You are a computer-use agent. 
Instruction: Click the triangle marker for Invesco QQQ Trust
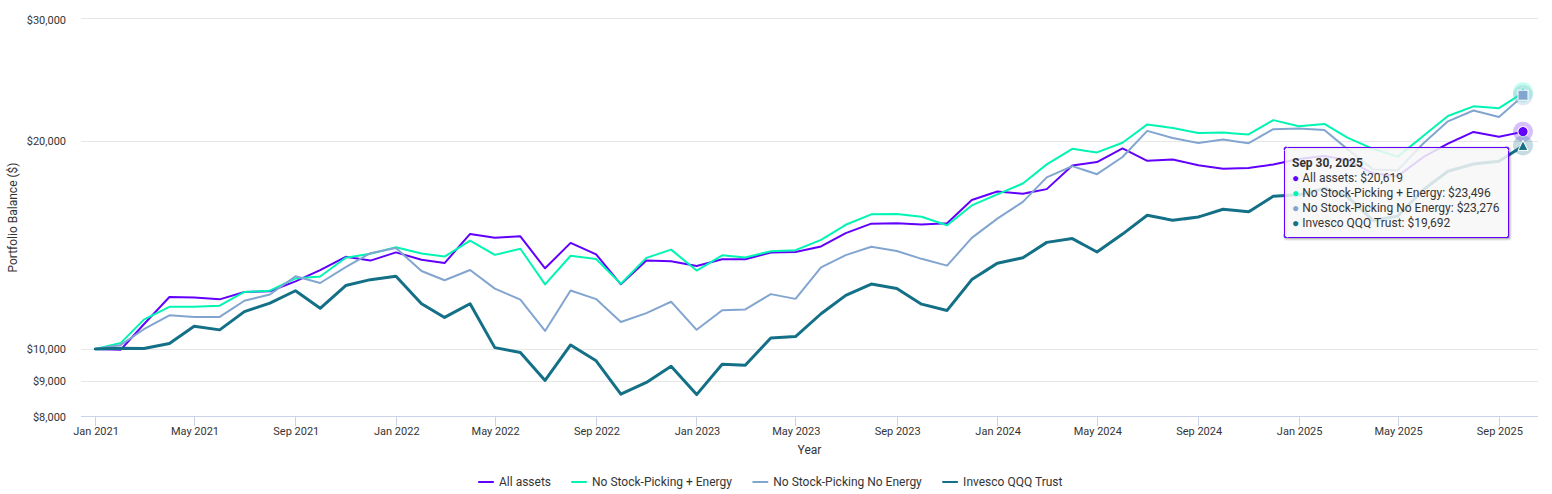1522,147
